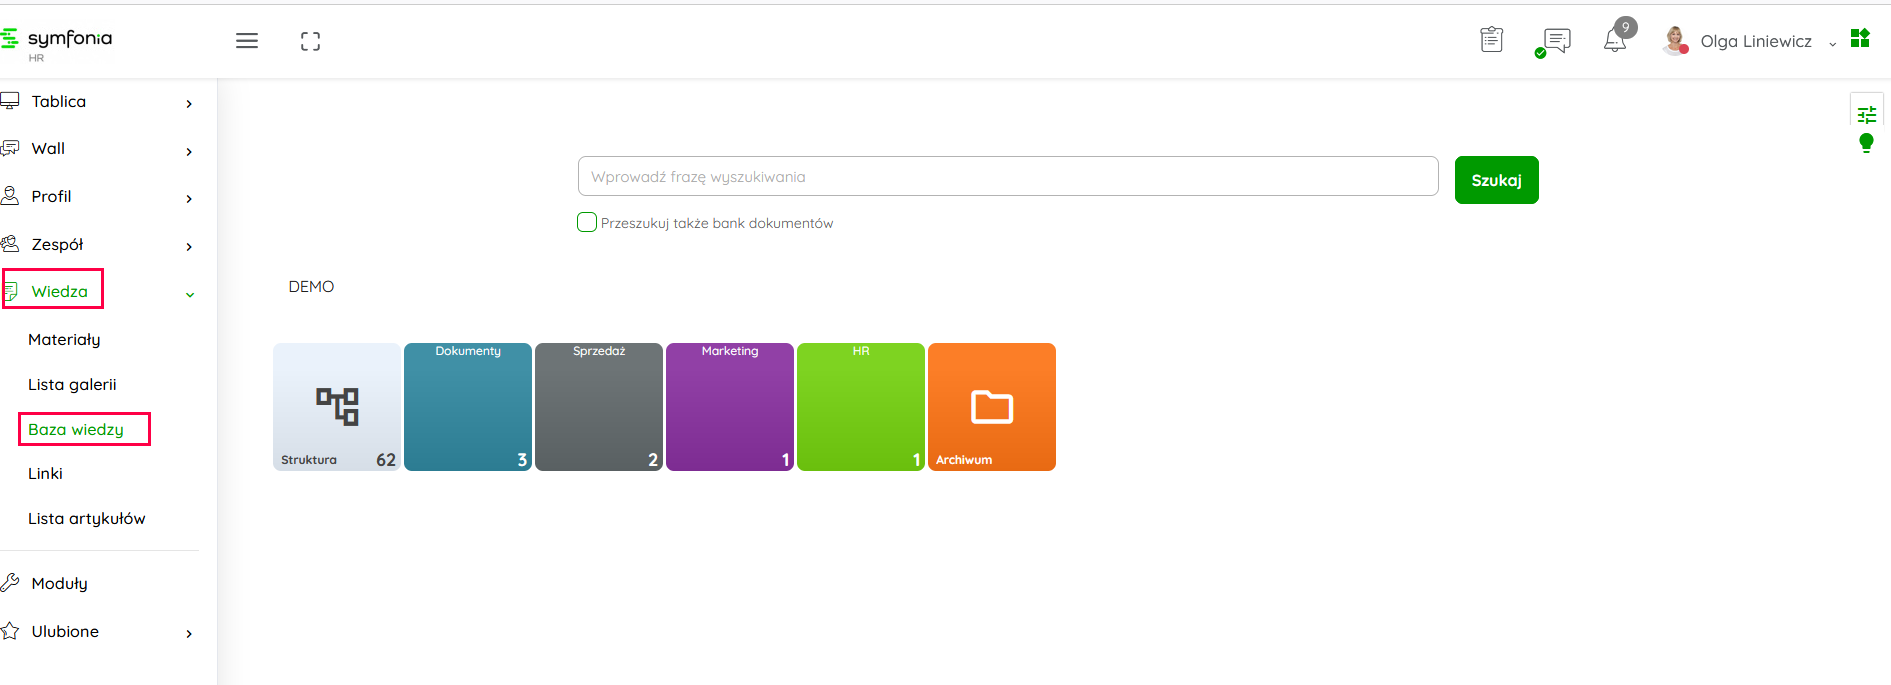Viewport: 1891px width, 685px height.
Task: Click the search phrase input field
Action: coord(1007,177)
